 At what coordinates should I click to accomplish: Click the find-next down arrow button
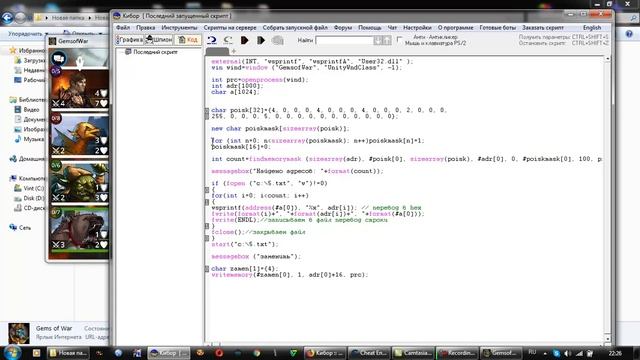[x=378, y=40]
